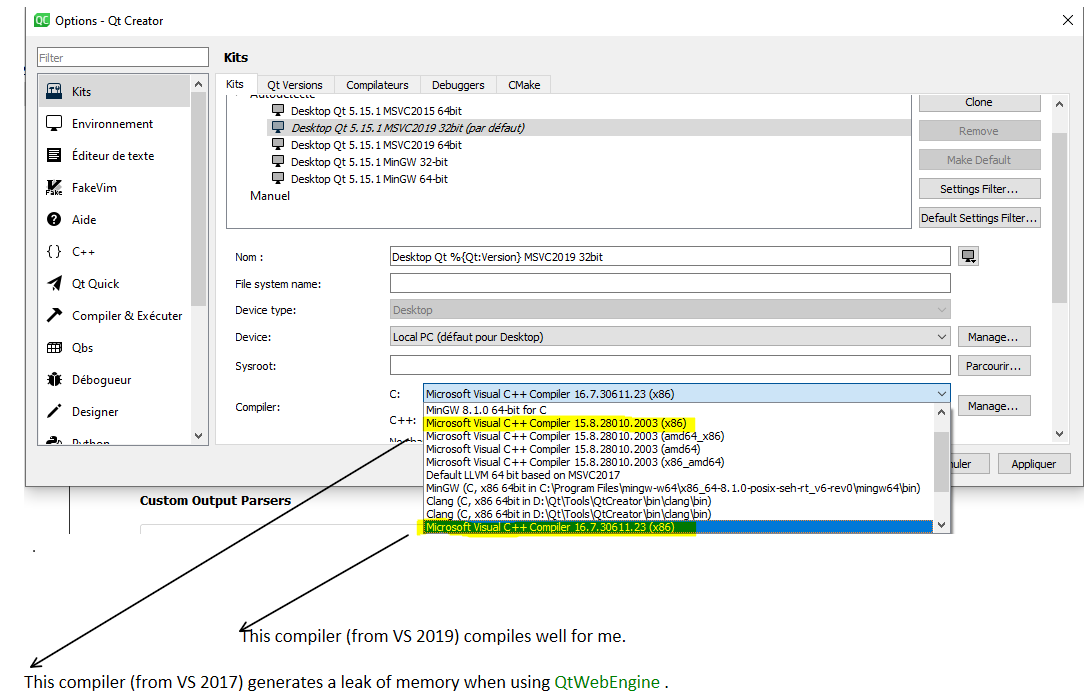Select kit MSVC2019 32bit (par défaut)

pos(407,128)
